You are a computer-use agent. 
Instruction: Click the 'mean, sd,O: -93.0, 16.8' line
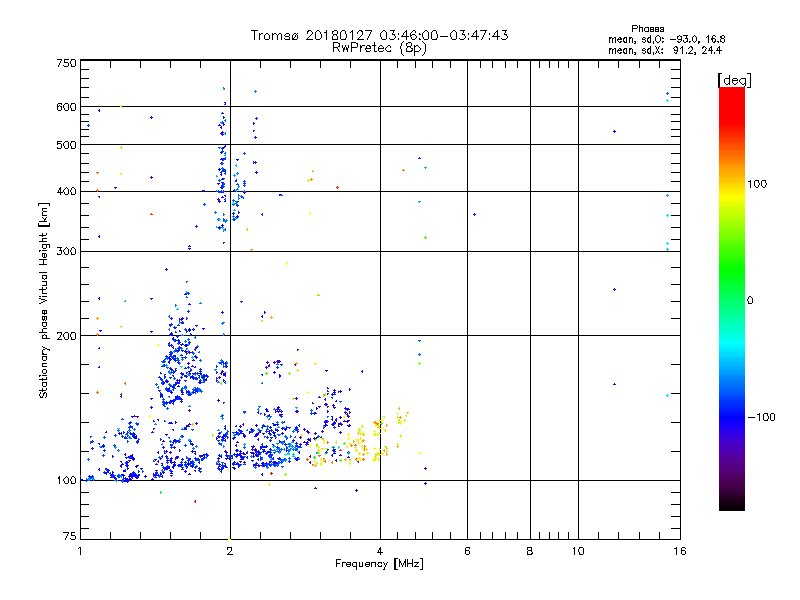tap(667, 39)
